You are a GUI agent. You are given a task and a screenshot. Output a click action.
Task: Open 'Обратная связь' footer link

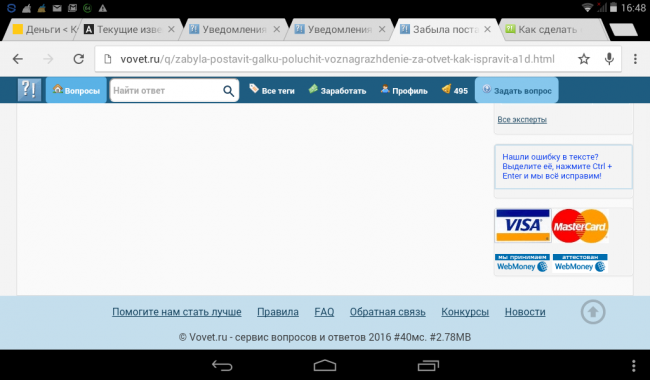[388, 312]
